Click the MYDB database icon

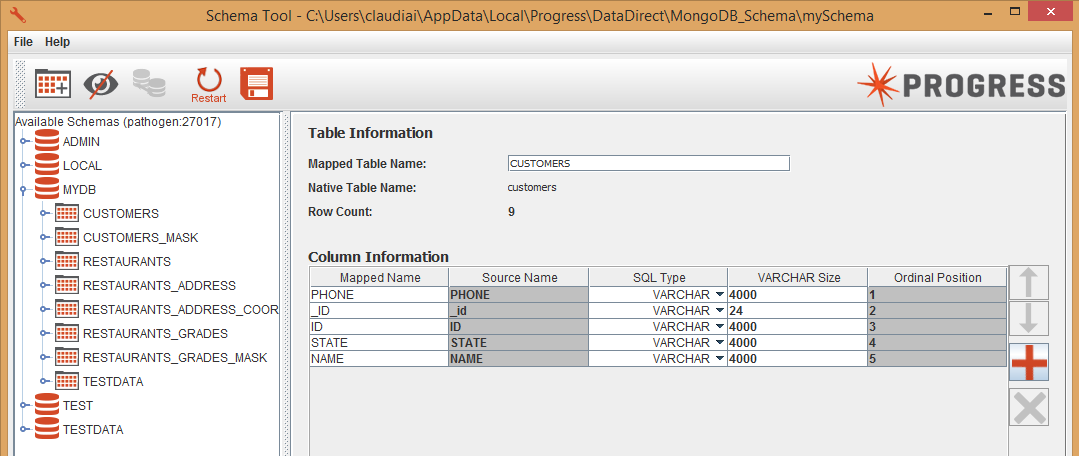click(47, 189)
